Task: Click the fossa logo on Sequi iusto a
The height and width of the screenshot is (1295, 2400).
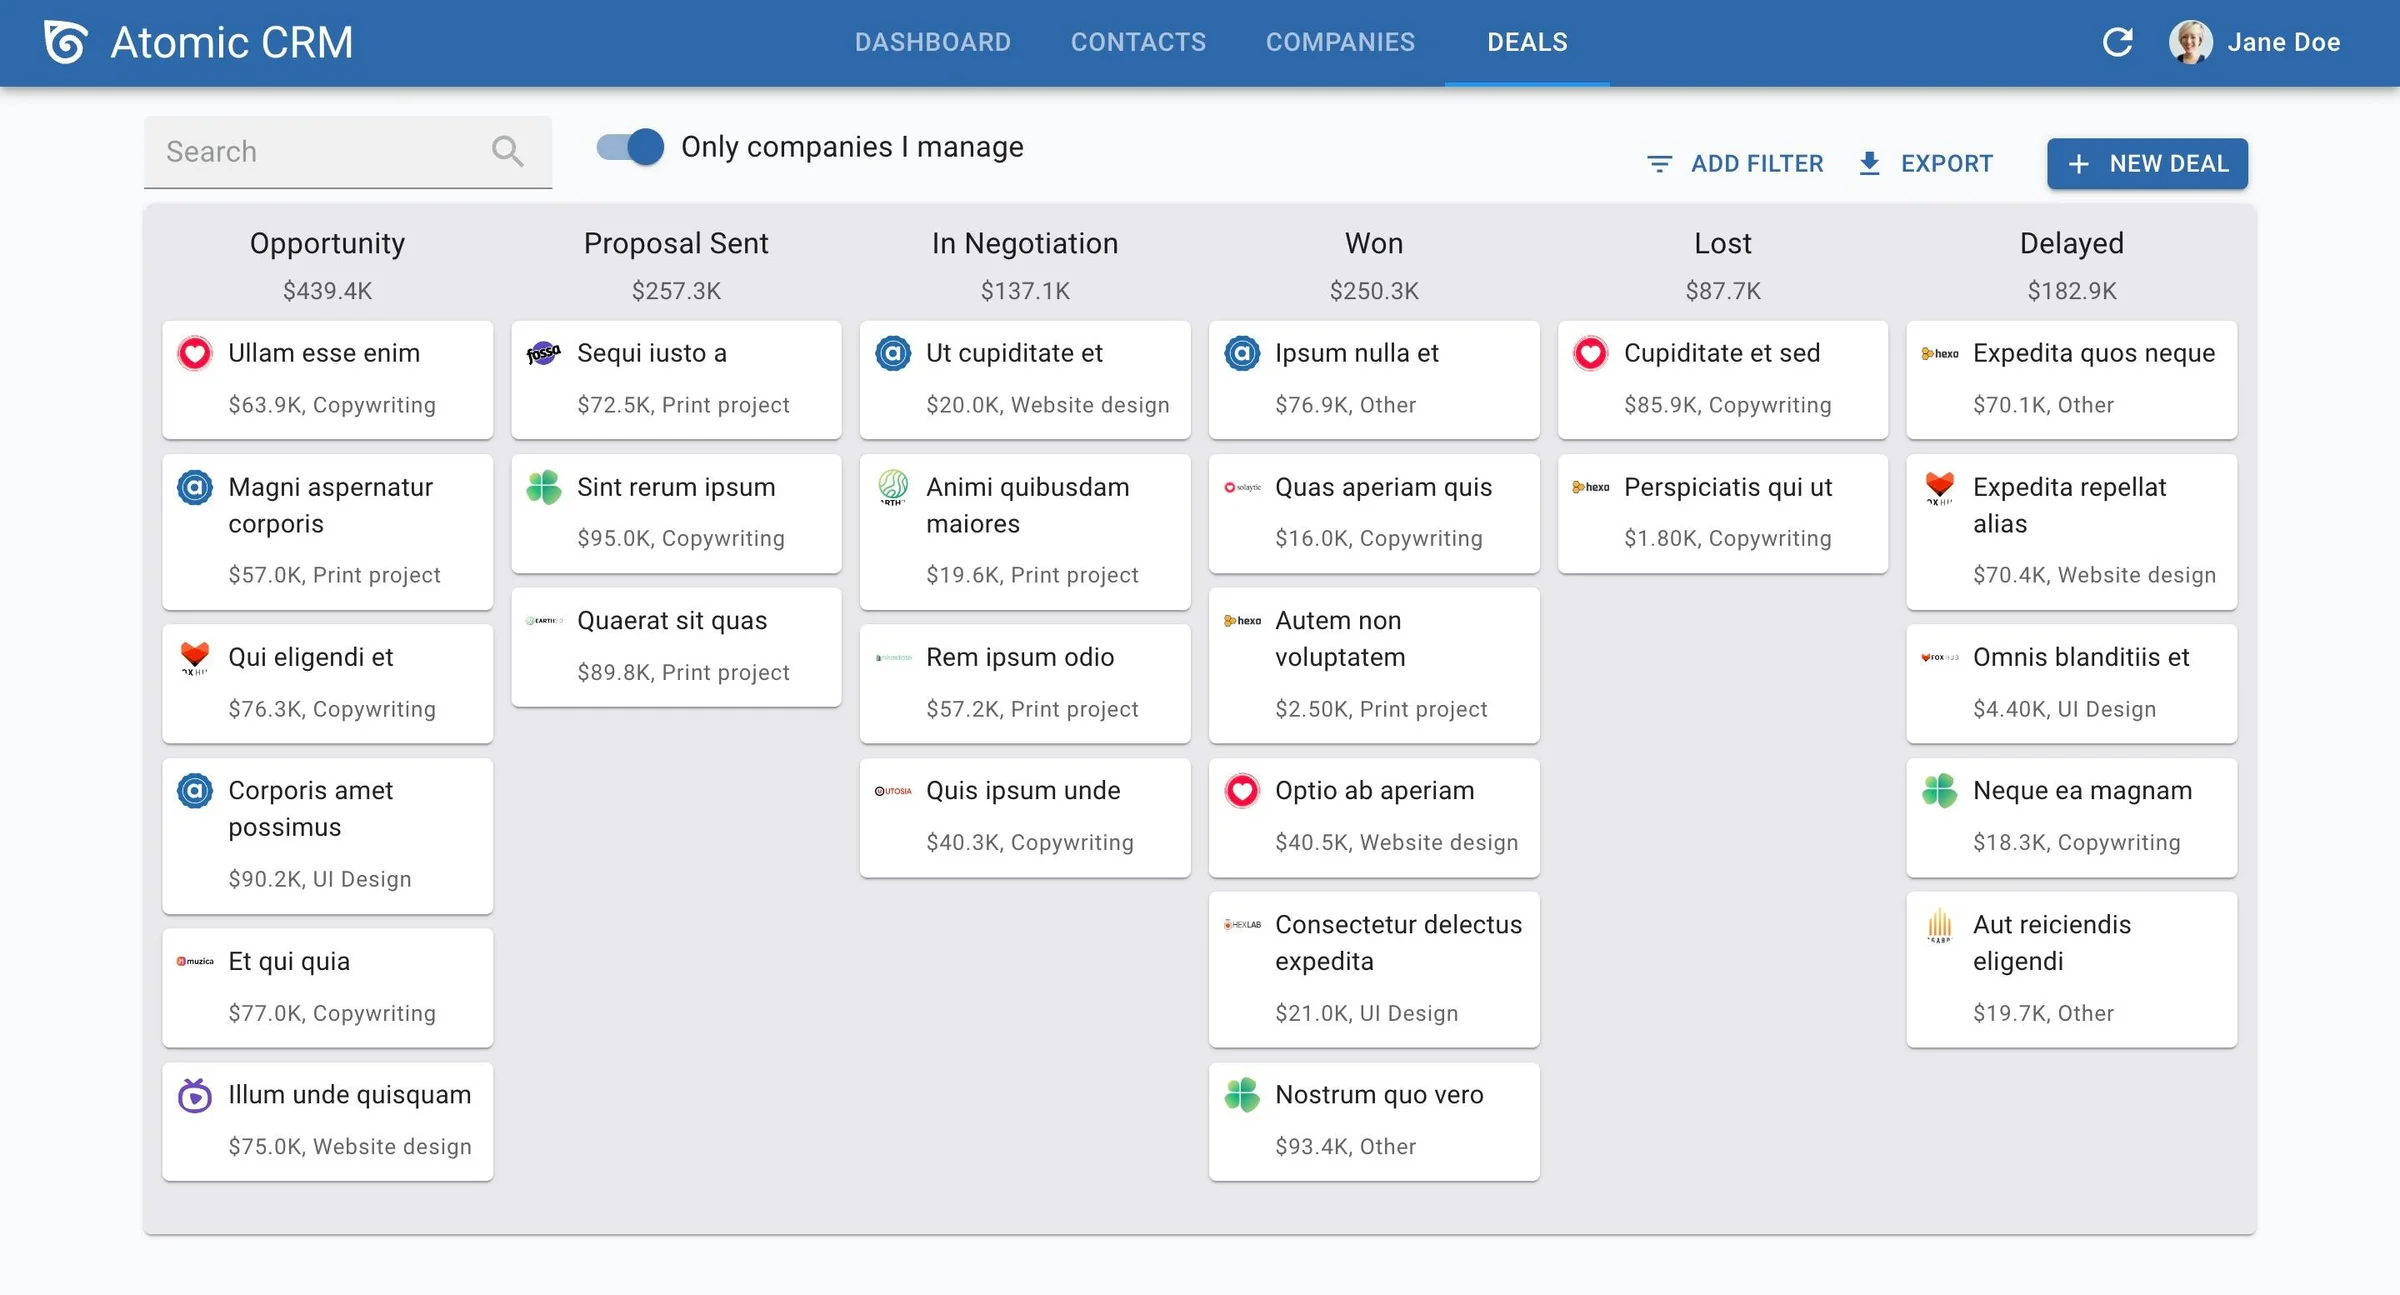Action: (544, 353)
